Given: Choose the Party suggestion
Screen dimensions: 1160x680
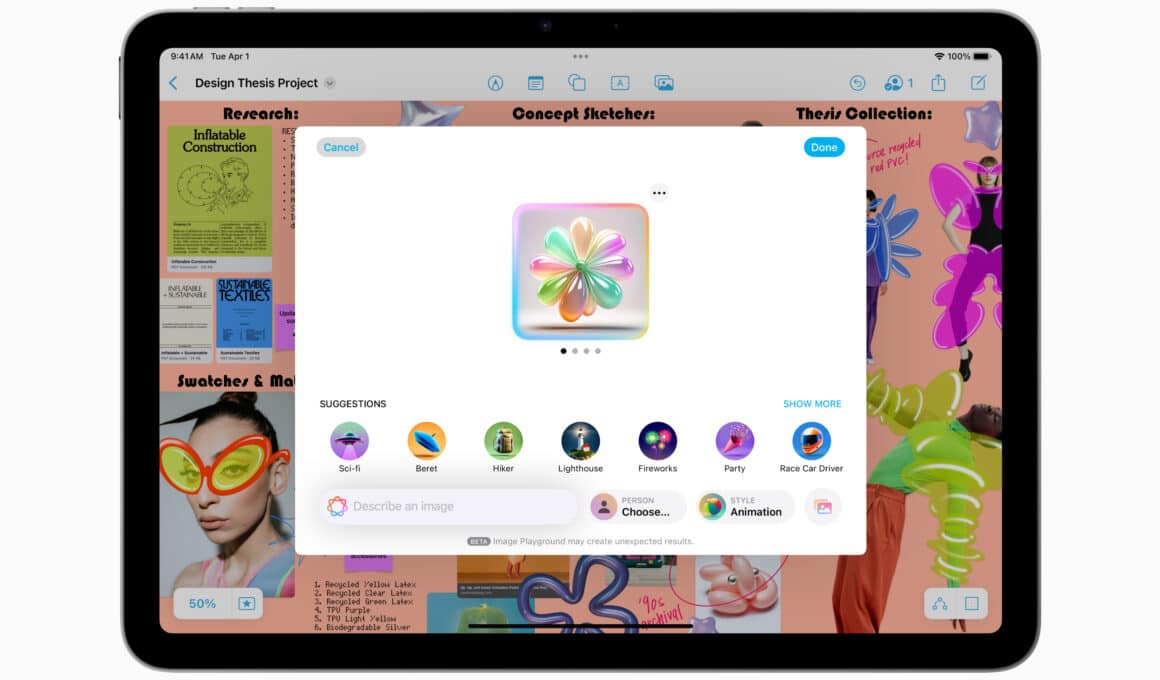Looking at the screenshot, I should pyautogui.click(x=735, y=447).
